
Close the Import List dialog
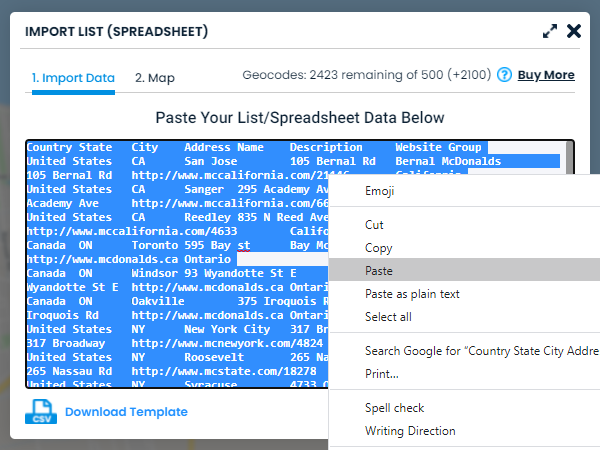click(574, 31)
